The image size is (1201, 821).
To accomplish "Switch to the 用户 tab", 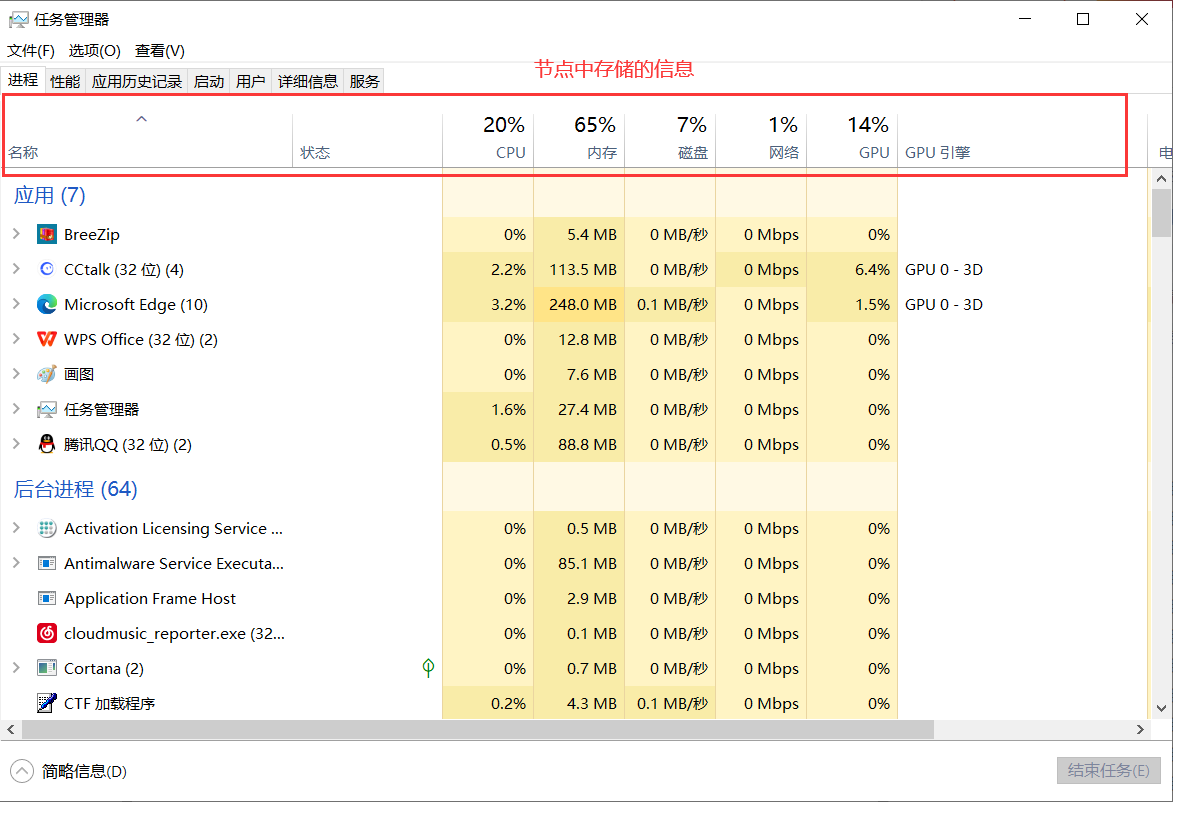I will click(x=251, y=82).
